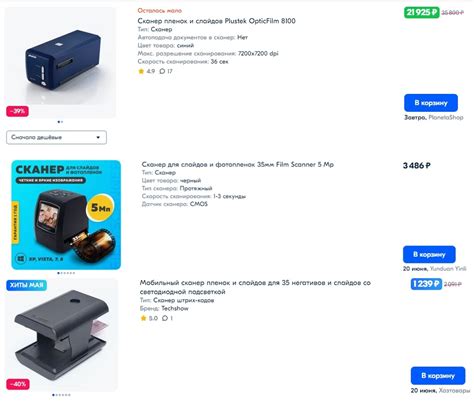Open the 35мм Film Scanner 5 Mp title link
Image resolution: width=474 pixels, height=402 pixels.
pyautogui.click(x=237, y=164)
